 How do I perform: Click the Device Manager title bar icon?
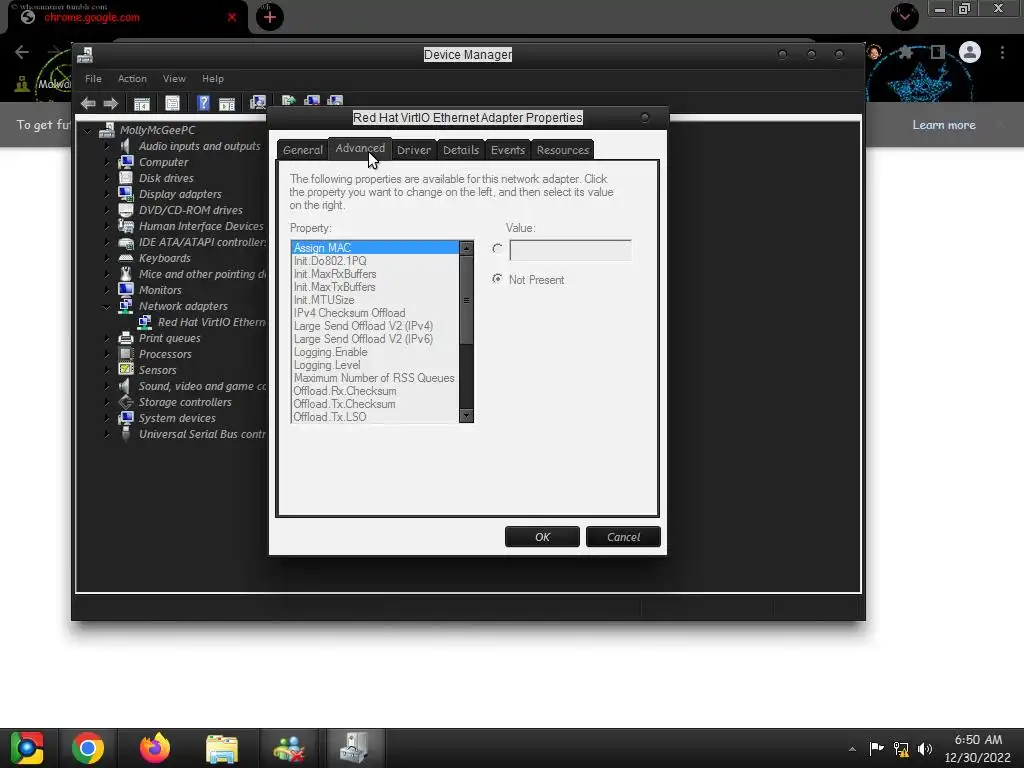point(85,55)
